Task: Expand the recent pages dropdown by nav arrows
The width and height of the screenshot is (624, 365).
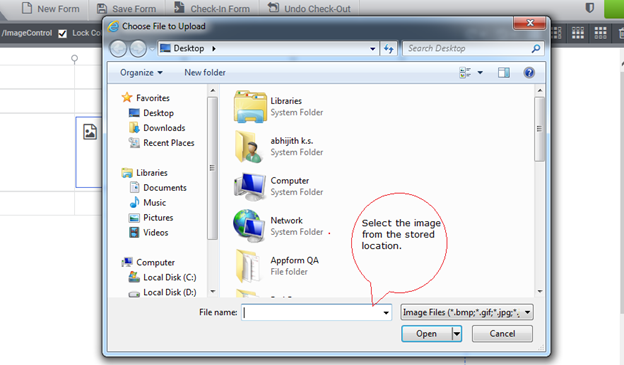Action: click(152, 49)
